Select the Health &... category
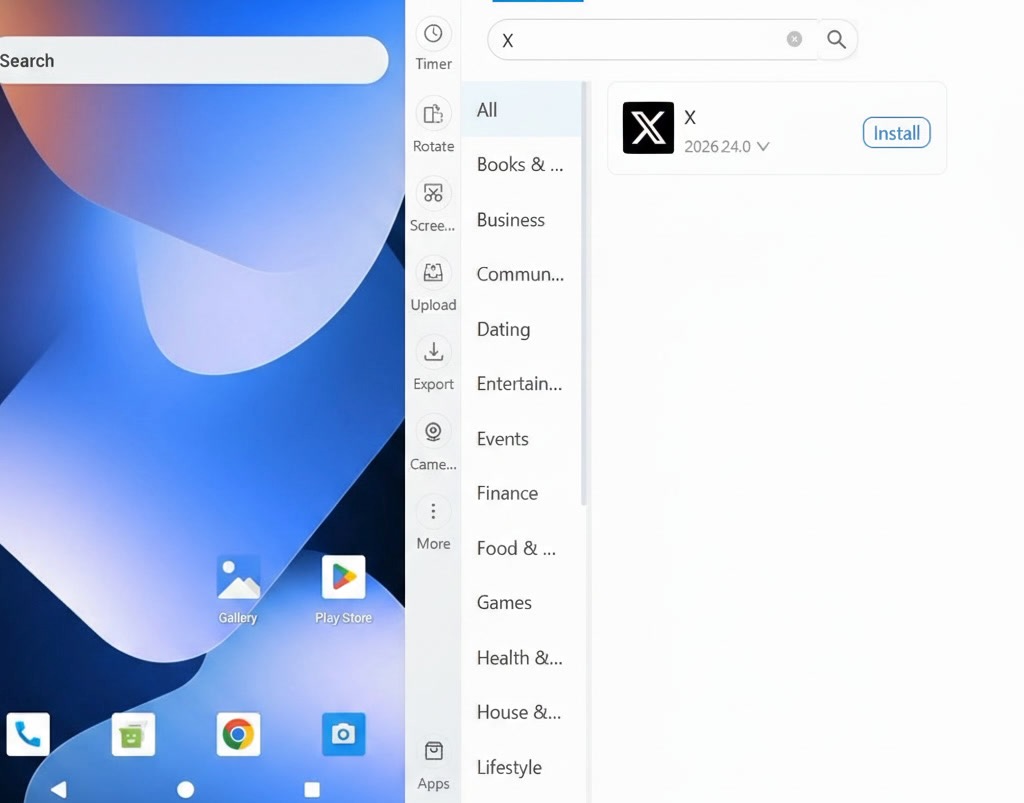Image resolution: width=1024 pixels, height=803 pixels. click(x=521, y=657)
